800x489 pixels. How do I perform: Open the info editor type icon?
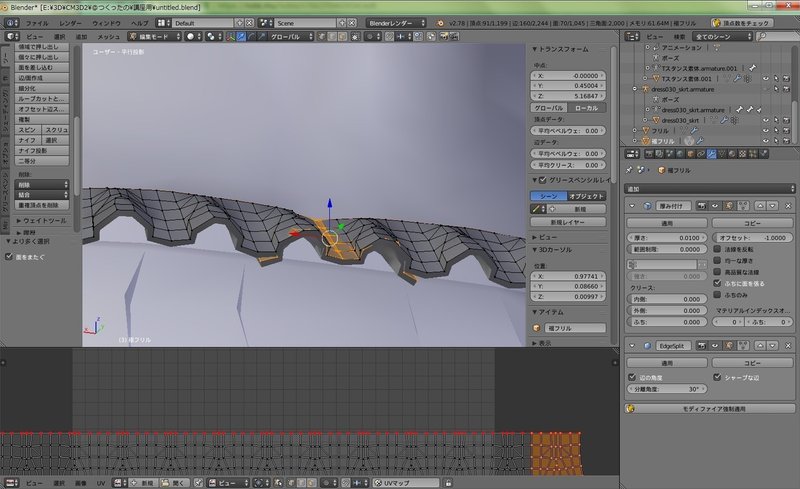coord(12,23)
